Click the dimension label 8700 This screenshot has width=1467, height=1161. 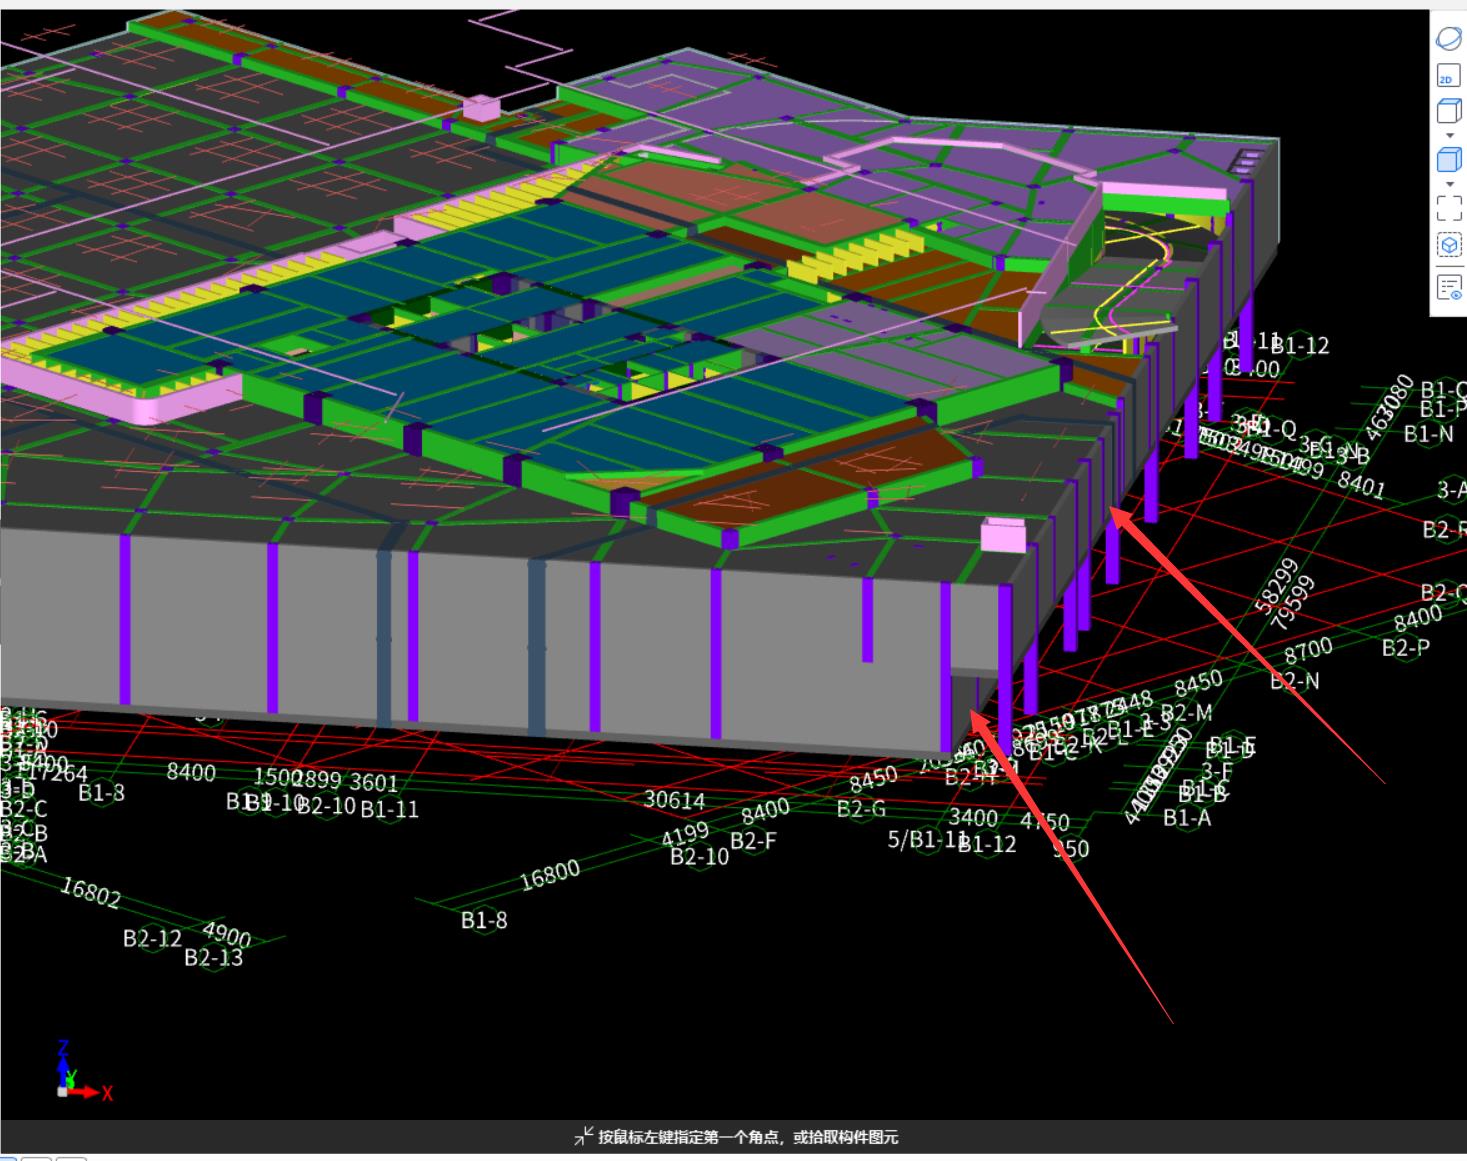[1308, 651]
